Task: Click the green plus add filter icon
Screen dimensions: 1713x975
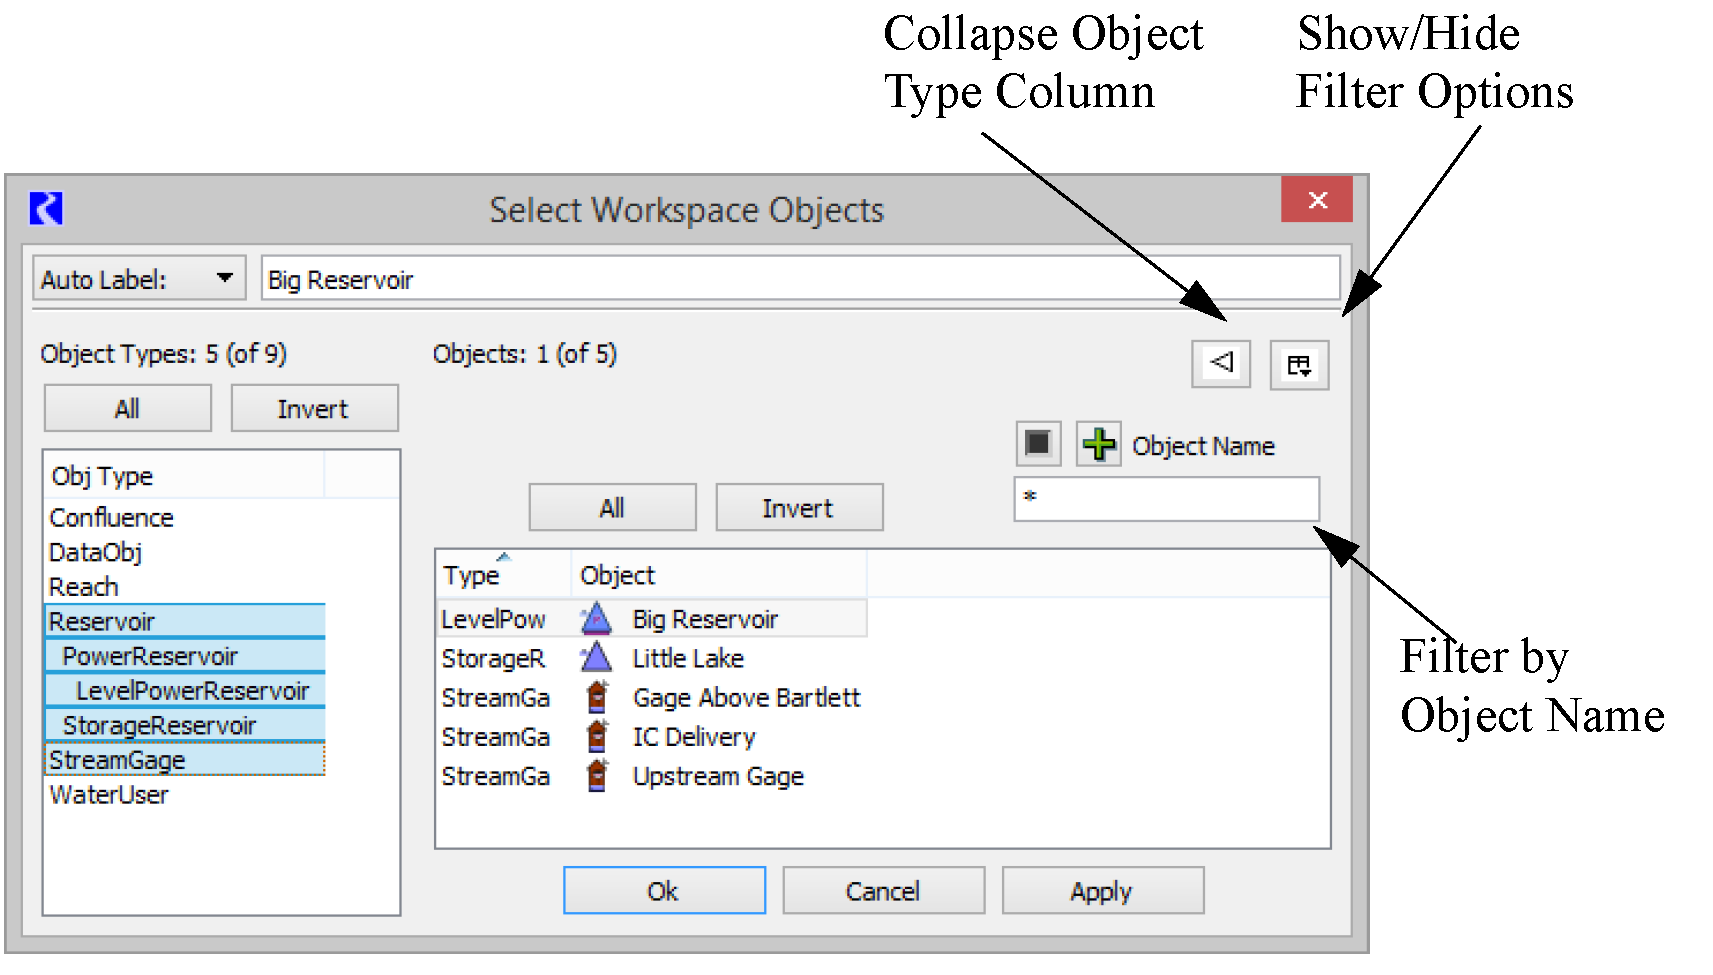Action: coord(1098,444)
